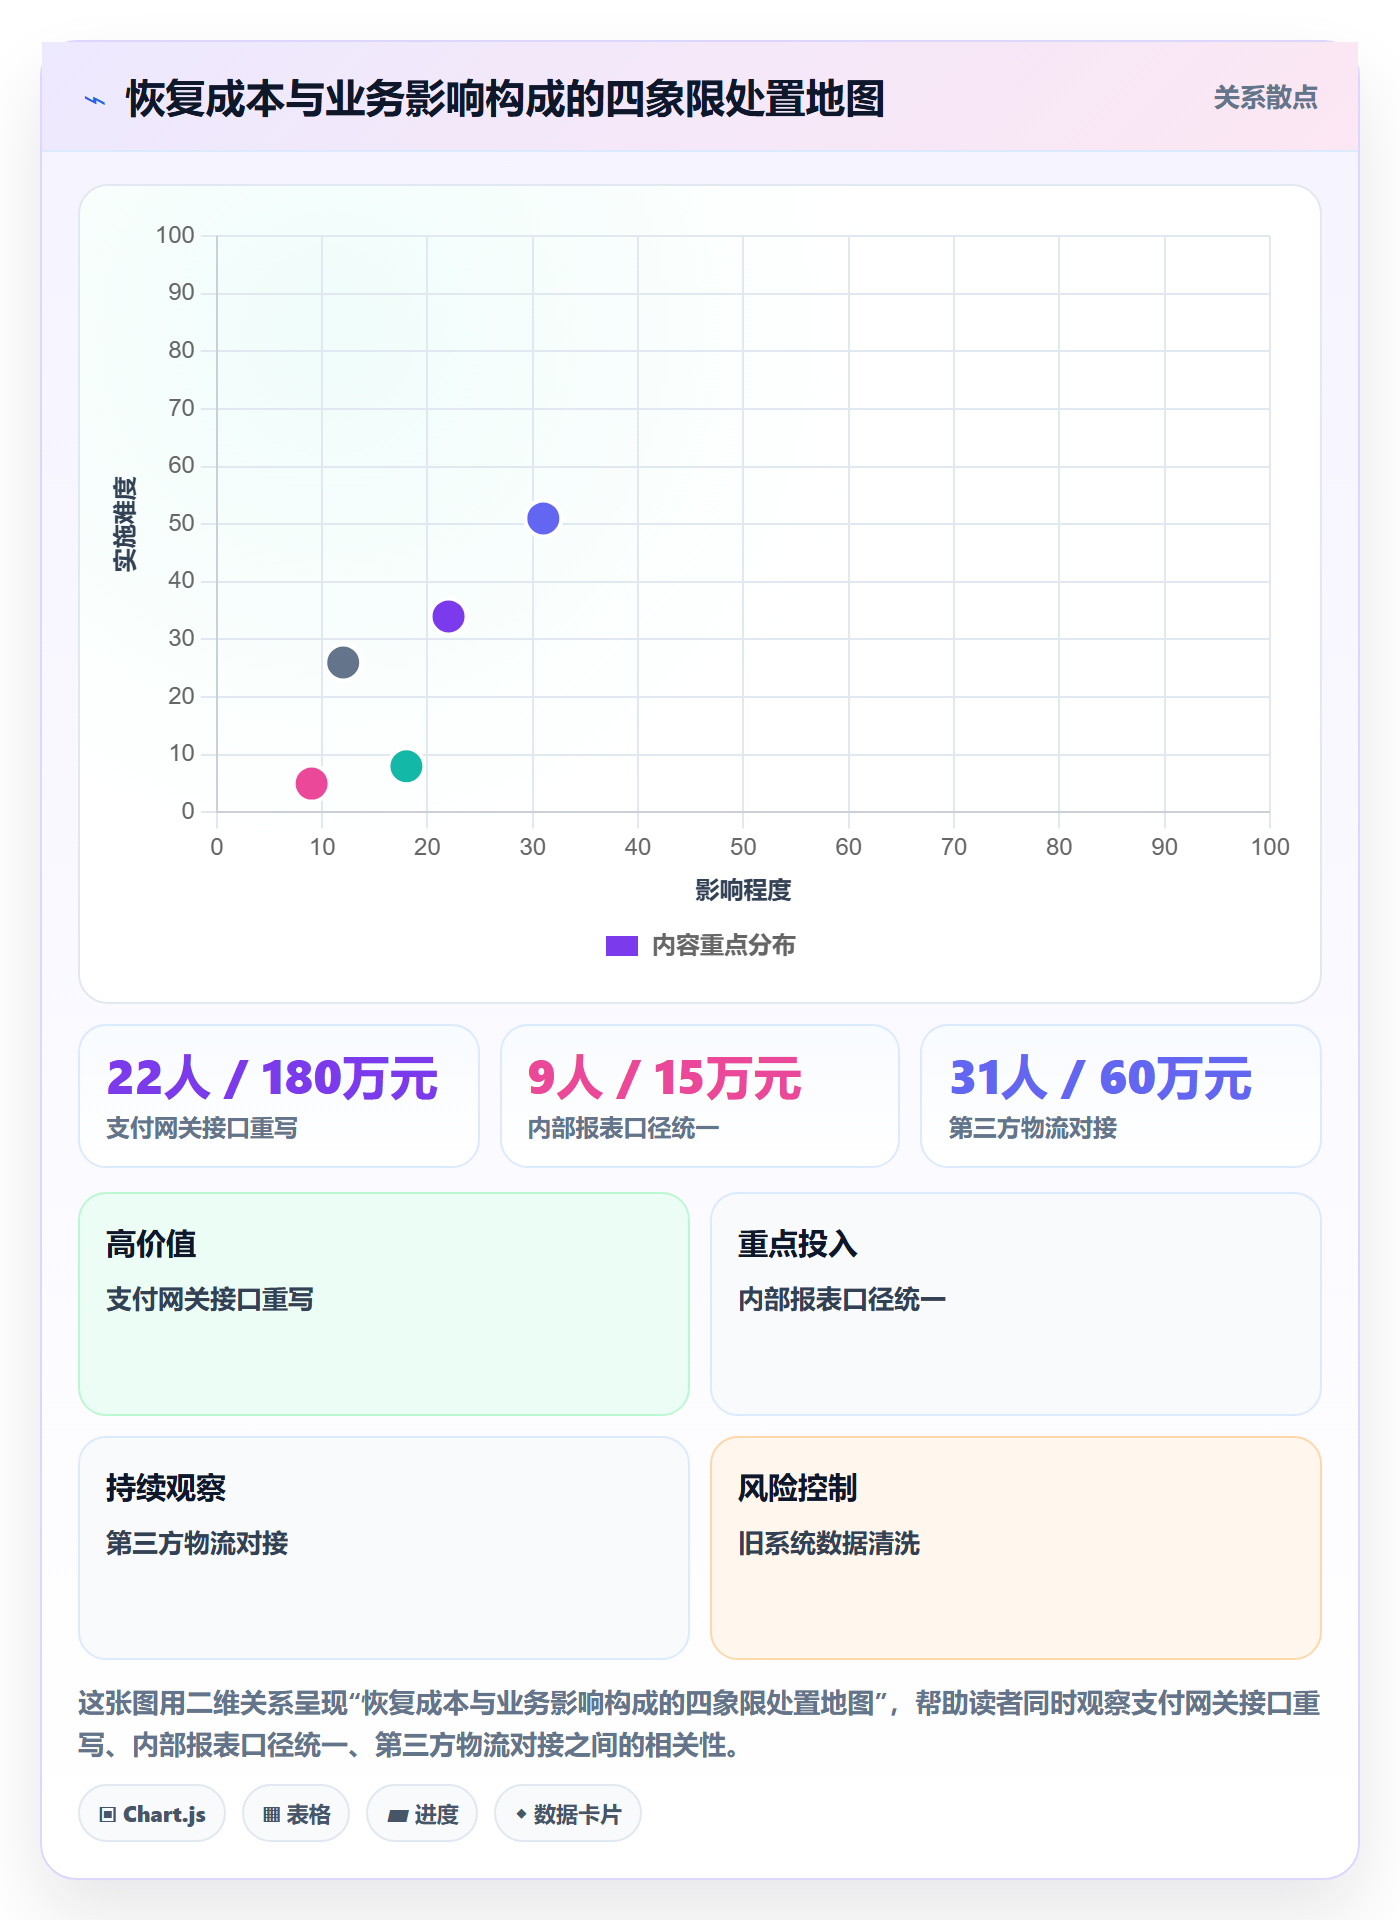Click the 表格 tag chip
This screenshot has width=1400, height=1920.
tap(296, 1813)
